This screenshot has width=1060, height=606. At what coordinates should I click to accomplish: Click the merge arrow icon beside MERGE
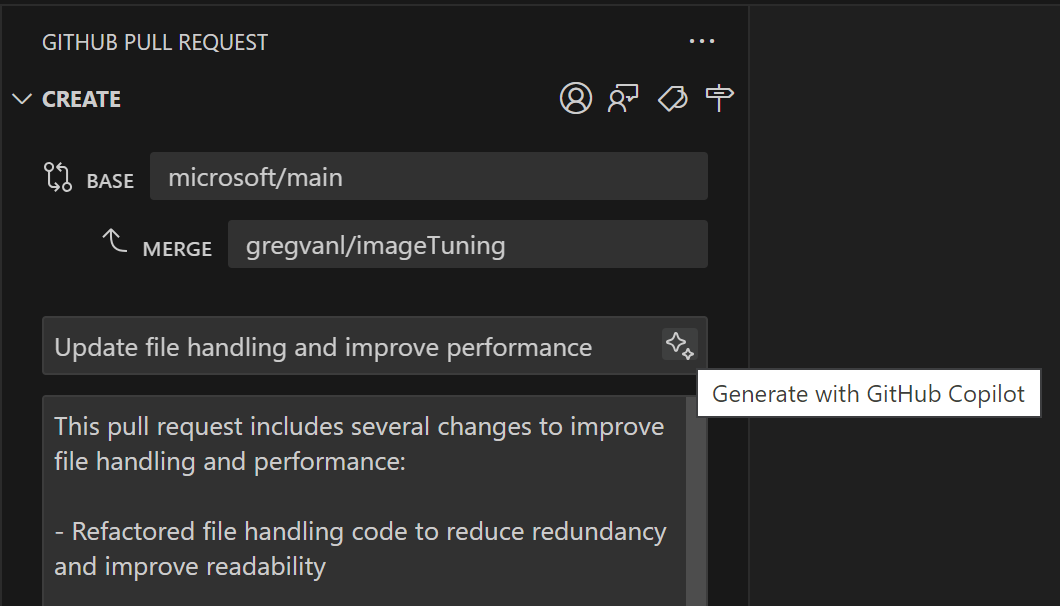click(114, 240)
